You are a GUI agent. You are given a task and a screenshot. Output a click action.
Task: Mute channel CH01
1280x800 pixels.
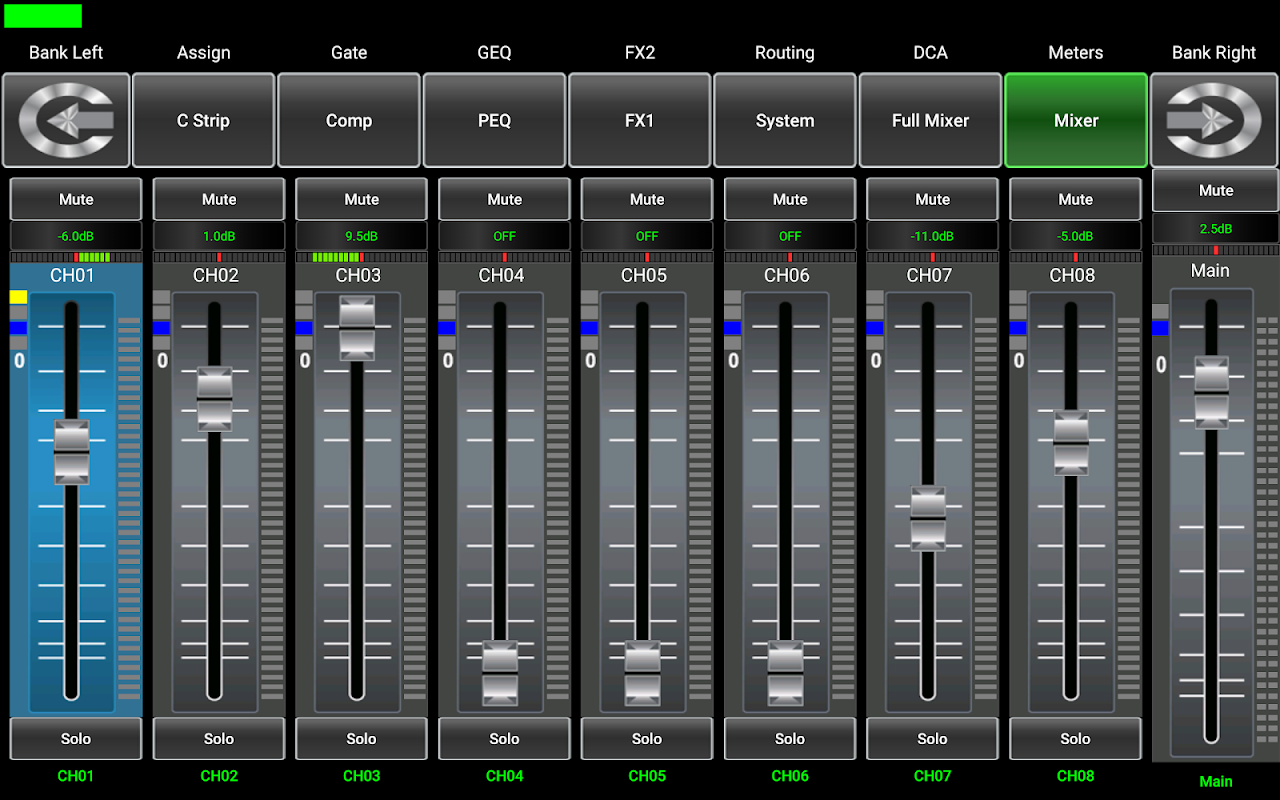pyautogui.click(x=76, y=199)
